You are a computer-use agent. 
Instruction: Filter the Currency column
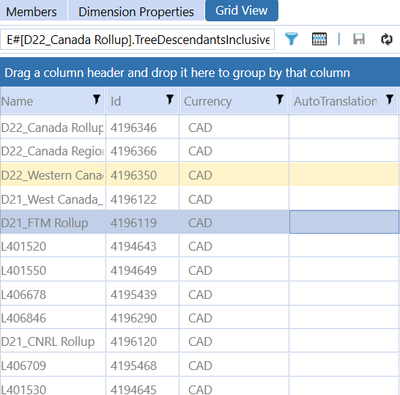tap(280, 99)
